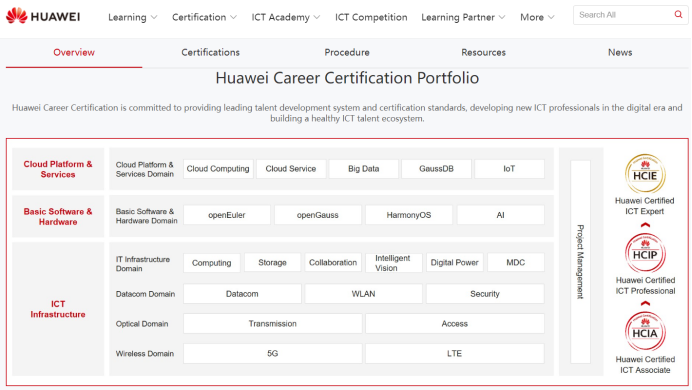This screenshot has height=390, width=692.
Task: Click the HCIP badge icon
Action: pyautogui.click(x=645, y=253)
